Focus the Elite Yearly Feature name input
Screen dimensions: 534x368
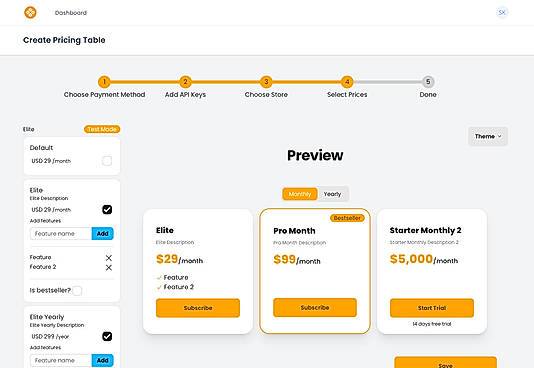pos(61,360)
